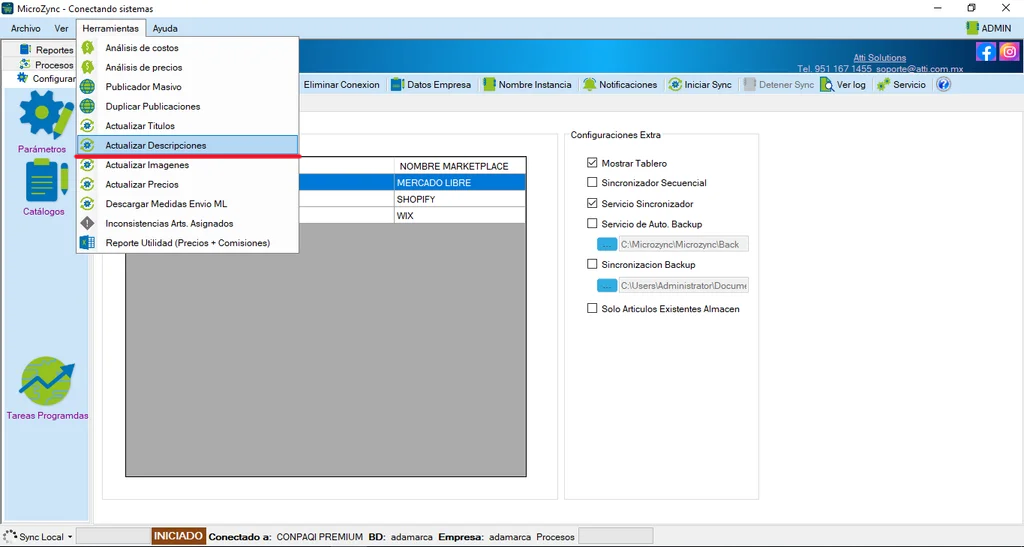Close the open Herramientas menu

(x=110, y=28)
